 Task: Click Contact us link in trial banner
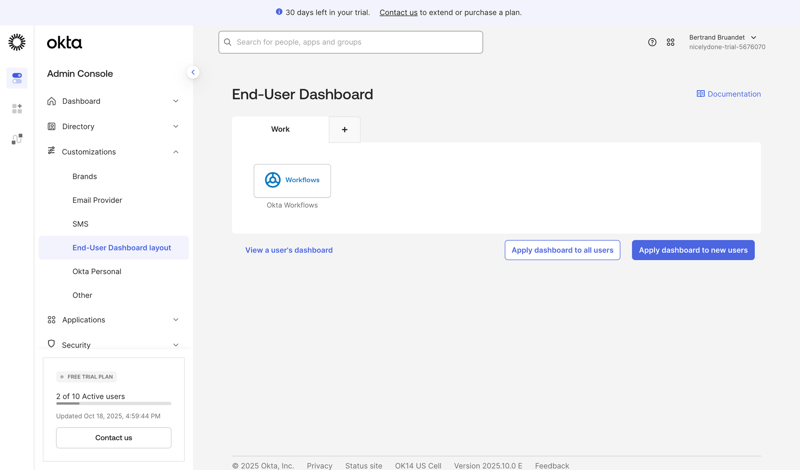coord(398,12)
